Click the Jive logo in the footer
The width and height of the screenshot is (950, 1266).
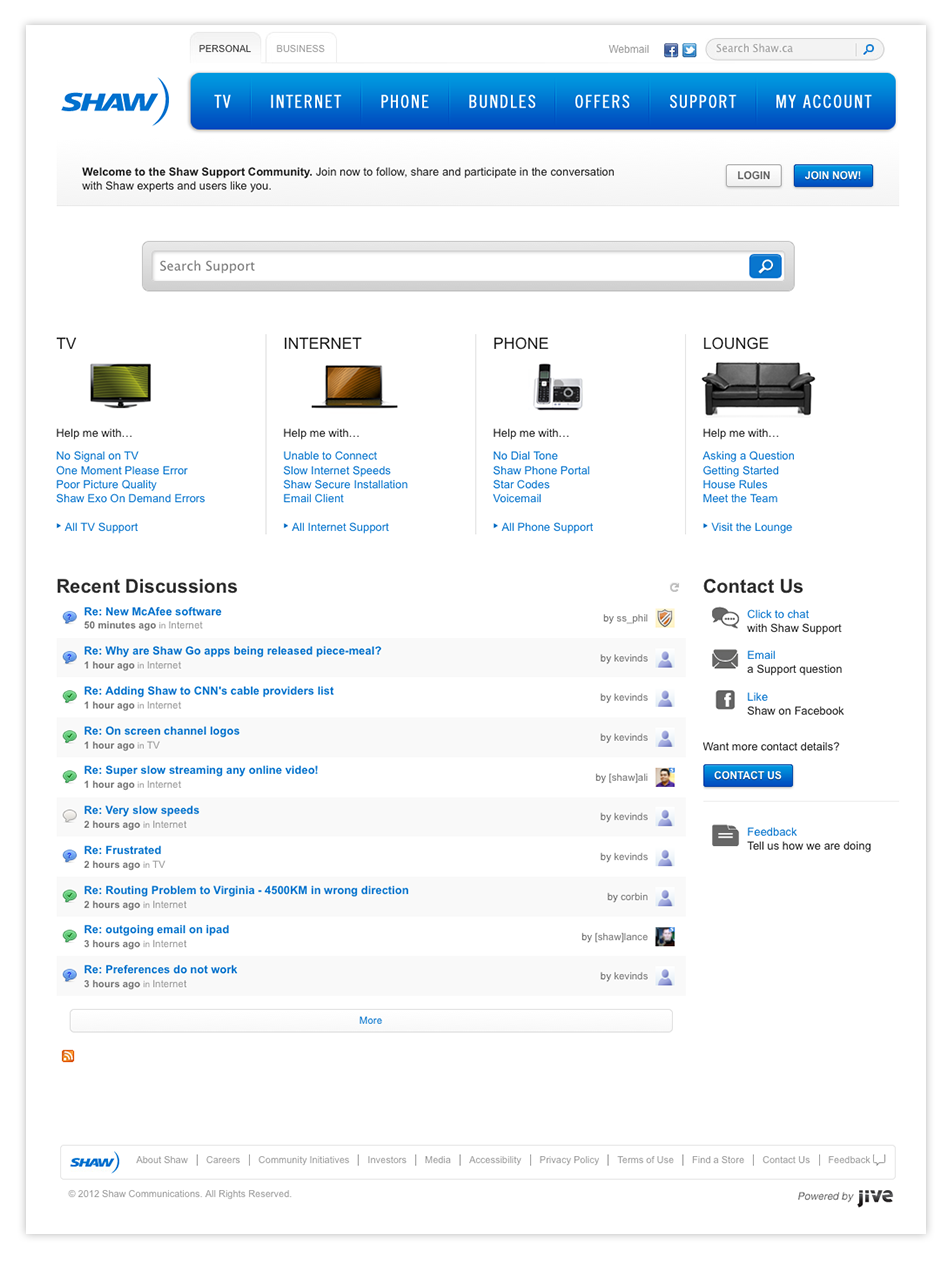(x=875, y=1196)
